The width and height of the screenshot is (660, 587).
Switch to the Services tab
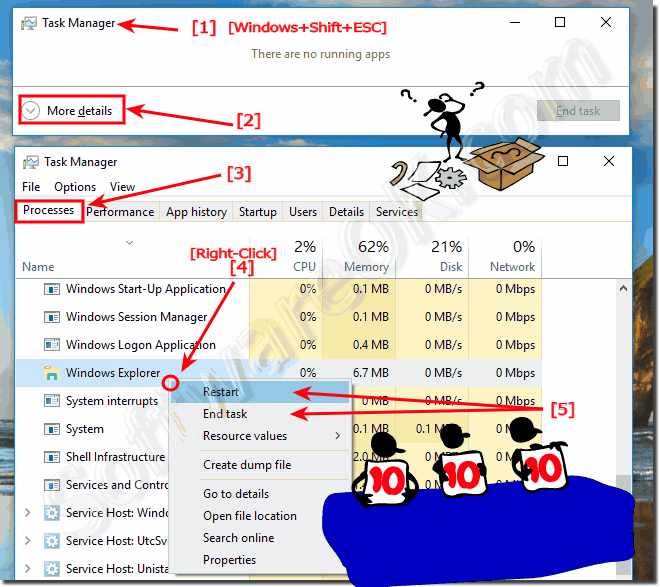397,212
